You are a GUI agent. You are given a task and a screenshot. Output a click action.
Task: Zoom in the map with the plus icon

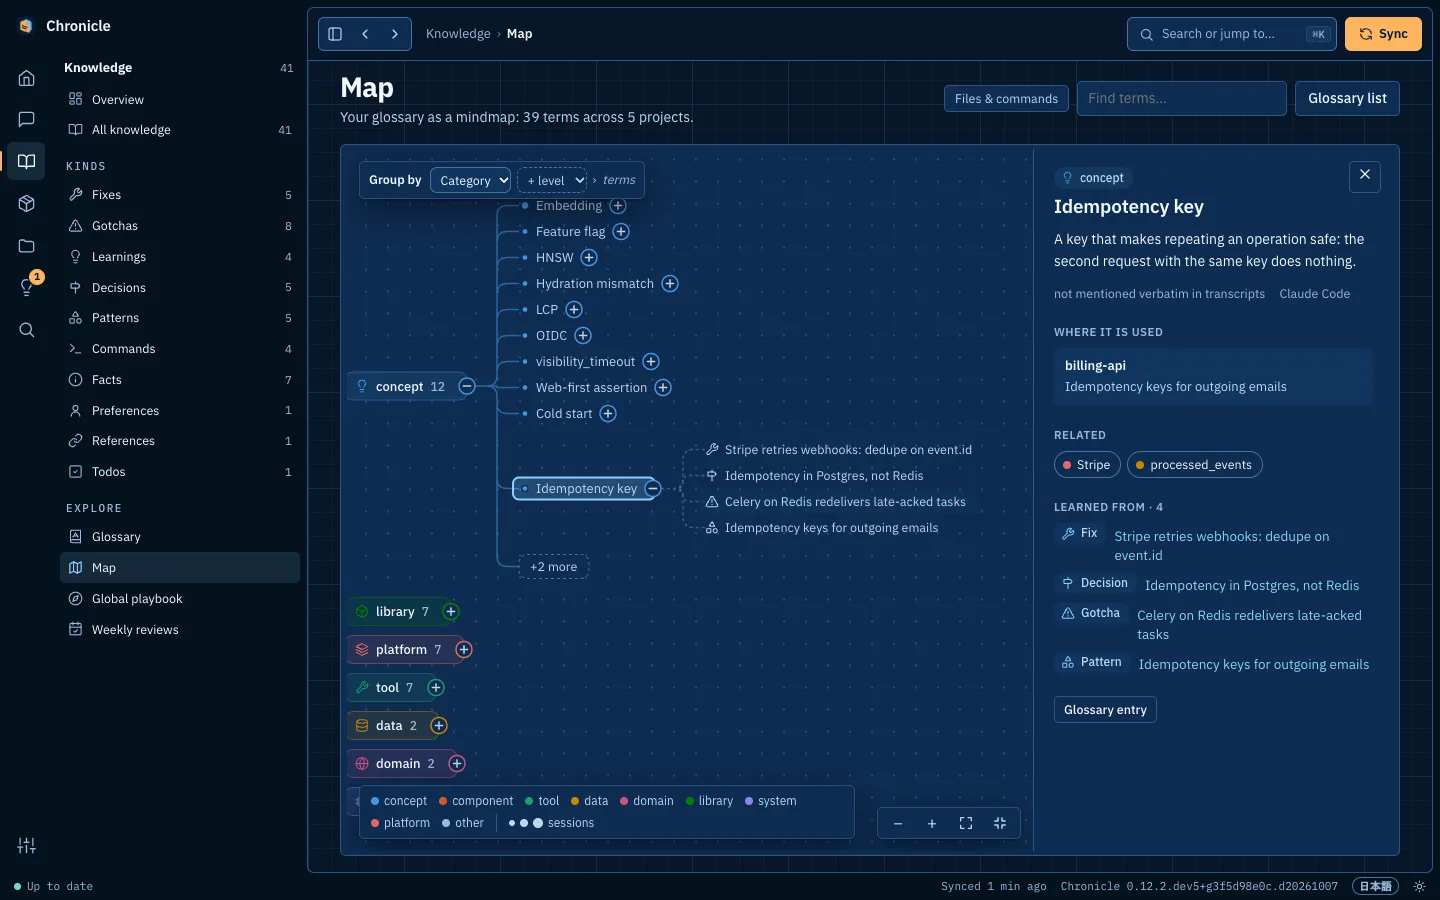(932, 824)
